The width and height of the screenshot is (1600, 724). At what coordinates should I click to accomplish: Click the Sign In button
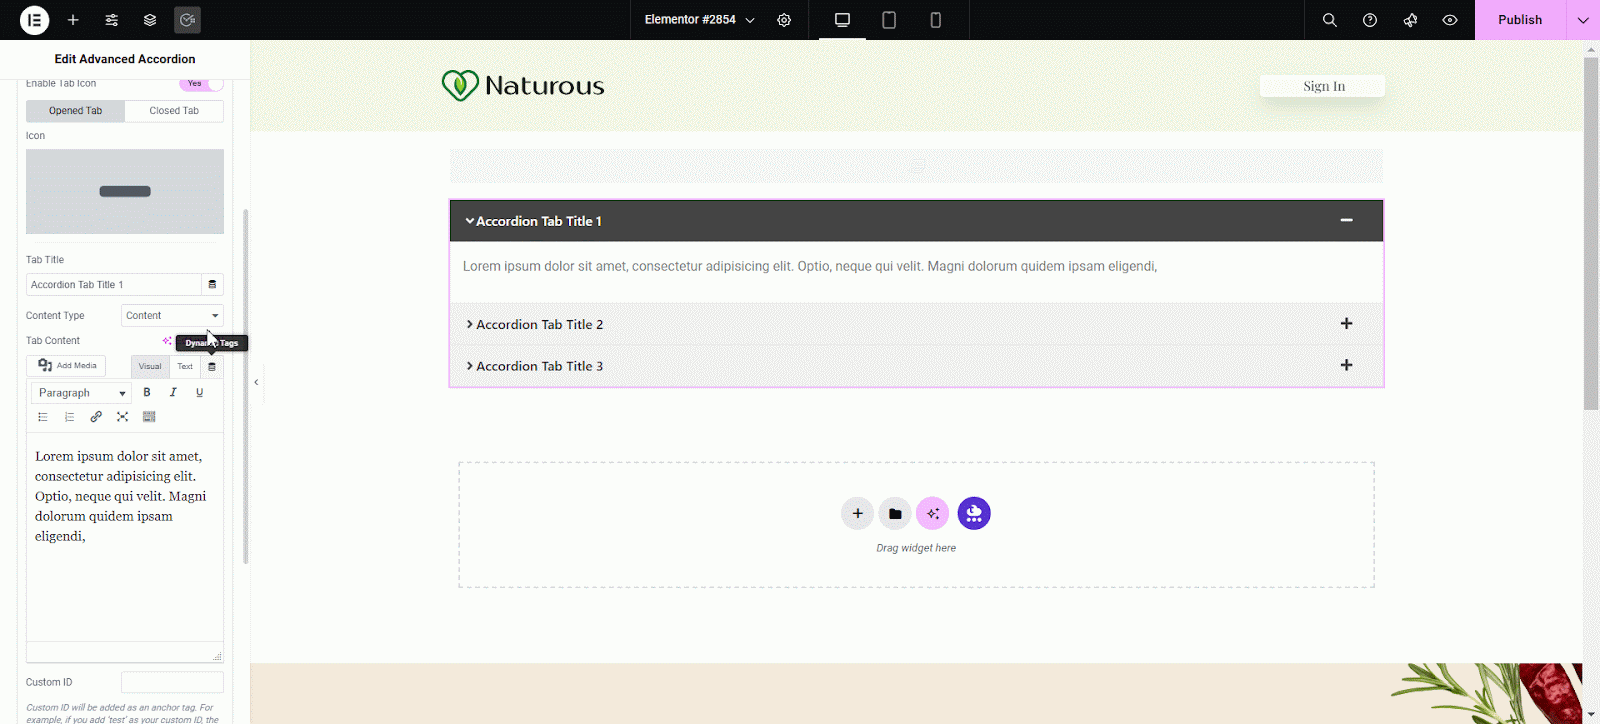[x=1322, y=86]
